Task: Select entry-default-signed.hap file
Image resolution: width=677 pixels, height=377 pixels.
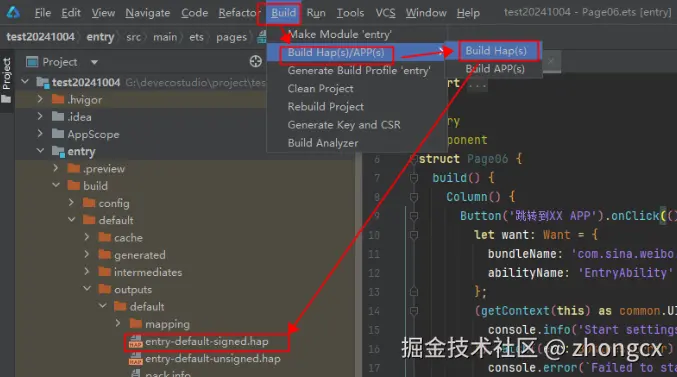Action: 207,342
